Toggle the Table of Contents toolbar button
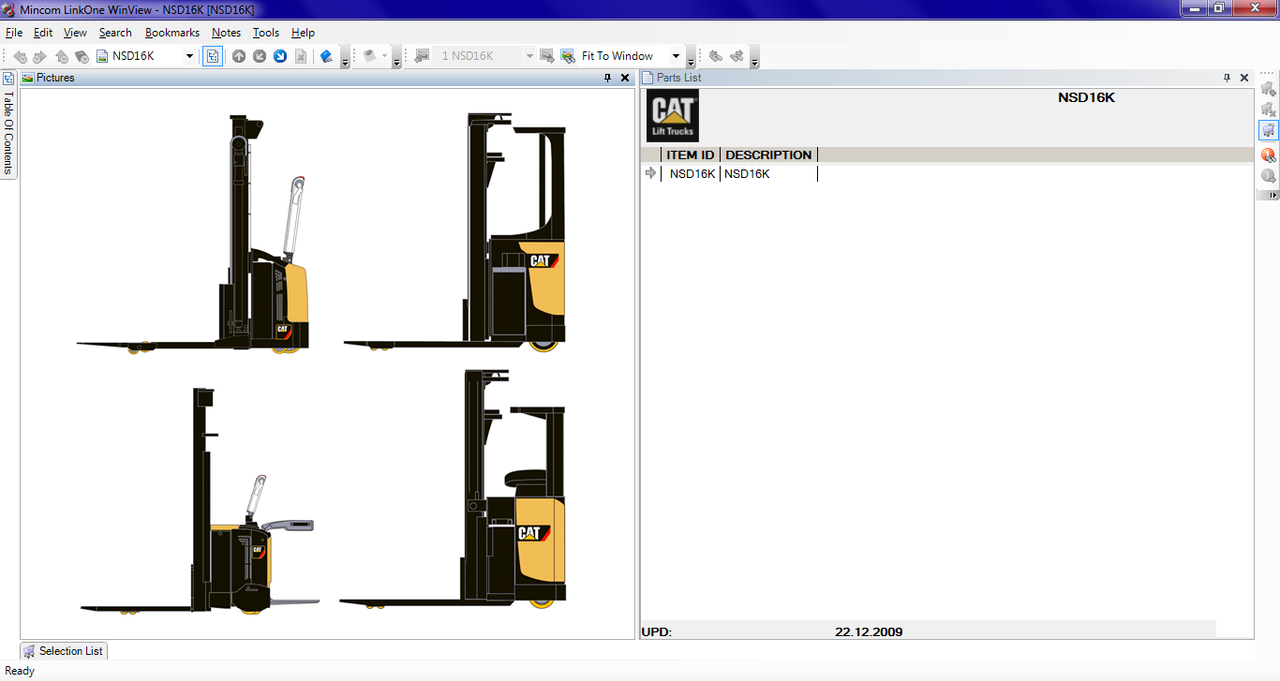Image resolution: width=1280 pixels, height=681 pixels. point(212,56)
